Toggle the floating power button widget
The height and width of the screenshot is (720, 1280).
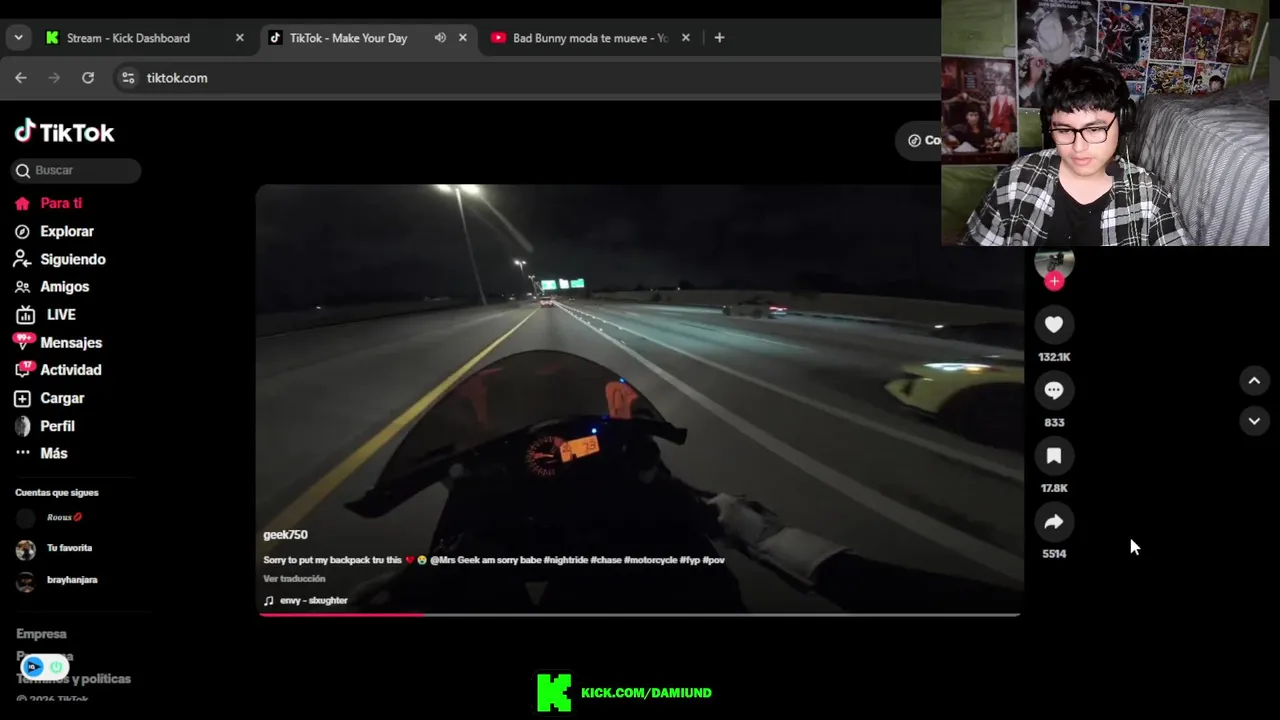pyautogui.click(x=56, y=666)
